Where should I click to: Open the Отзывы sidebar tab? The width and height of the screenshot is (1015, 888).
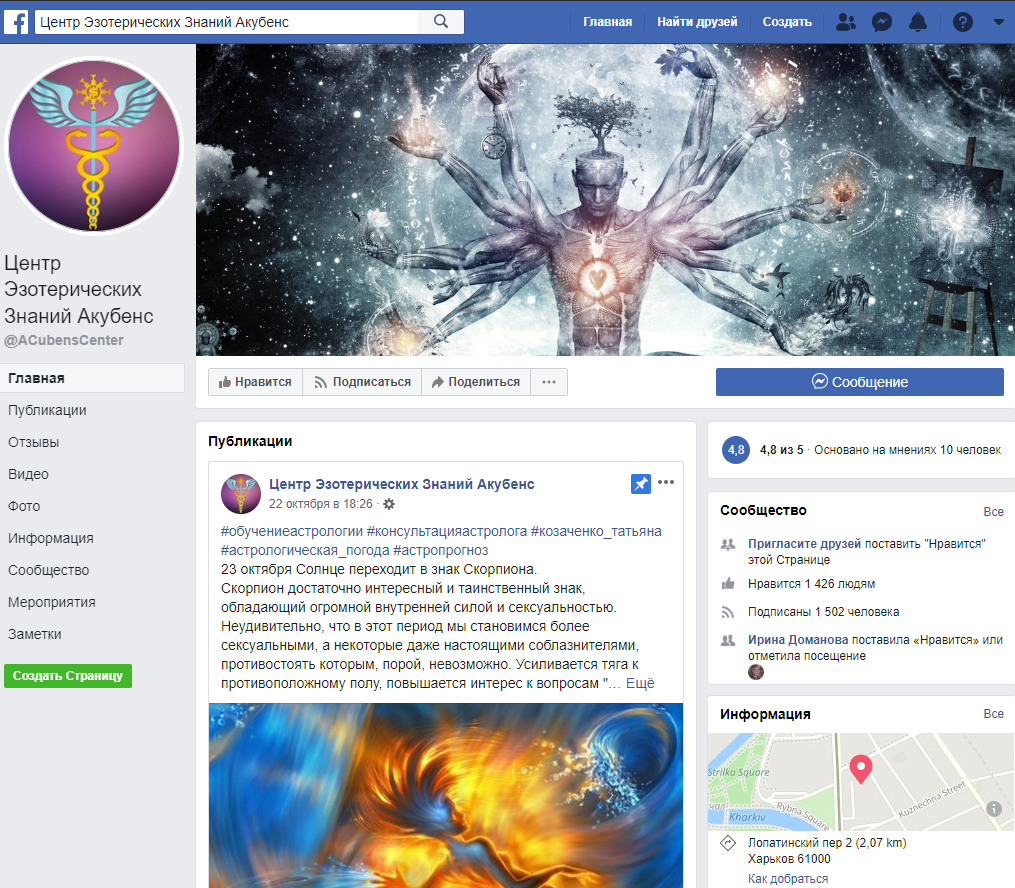pos(34,442)
